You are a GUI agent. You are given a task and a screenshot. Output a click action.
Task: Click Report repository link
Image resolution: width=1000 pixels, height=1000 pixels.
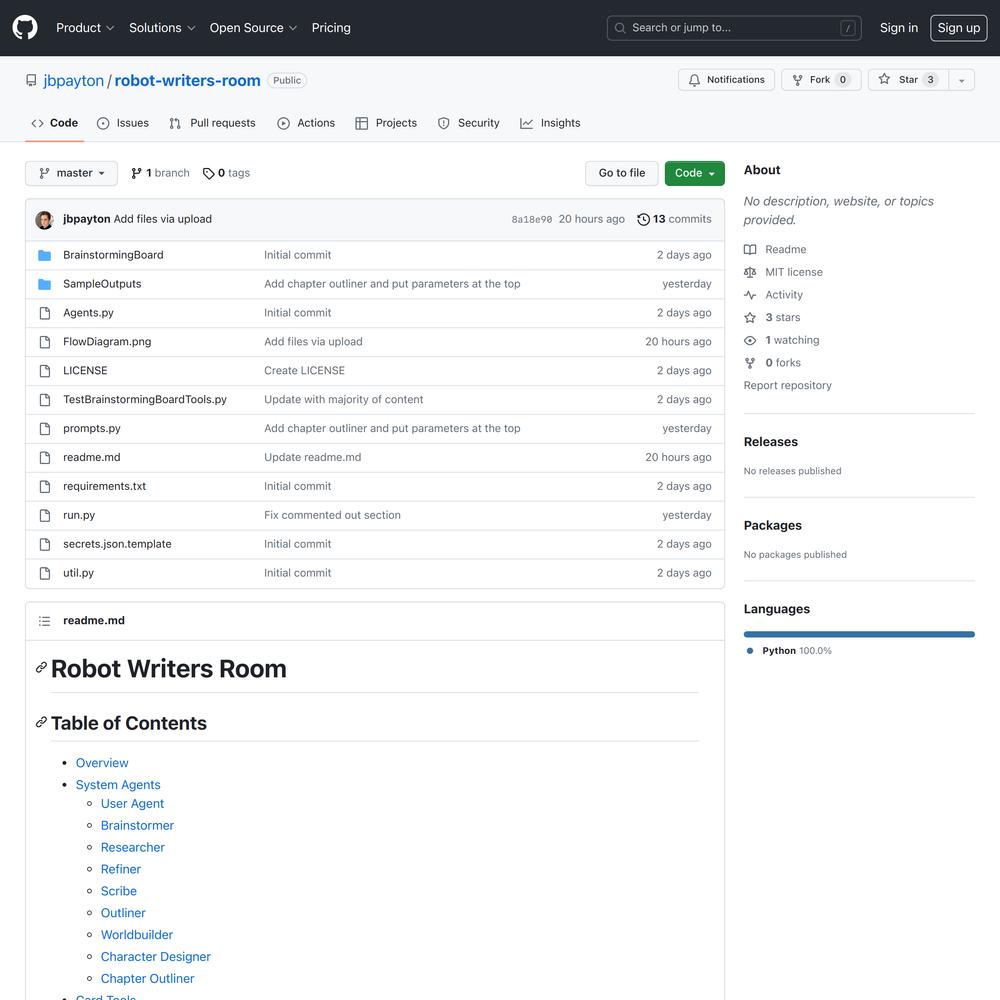[x=788, y=385]
